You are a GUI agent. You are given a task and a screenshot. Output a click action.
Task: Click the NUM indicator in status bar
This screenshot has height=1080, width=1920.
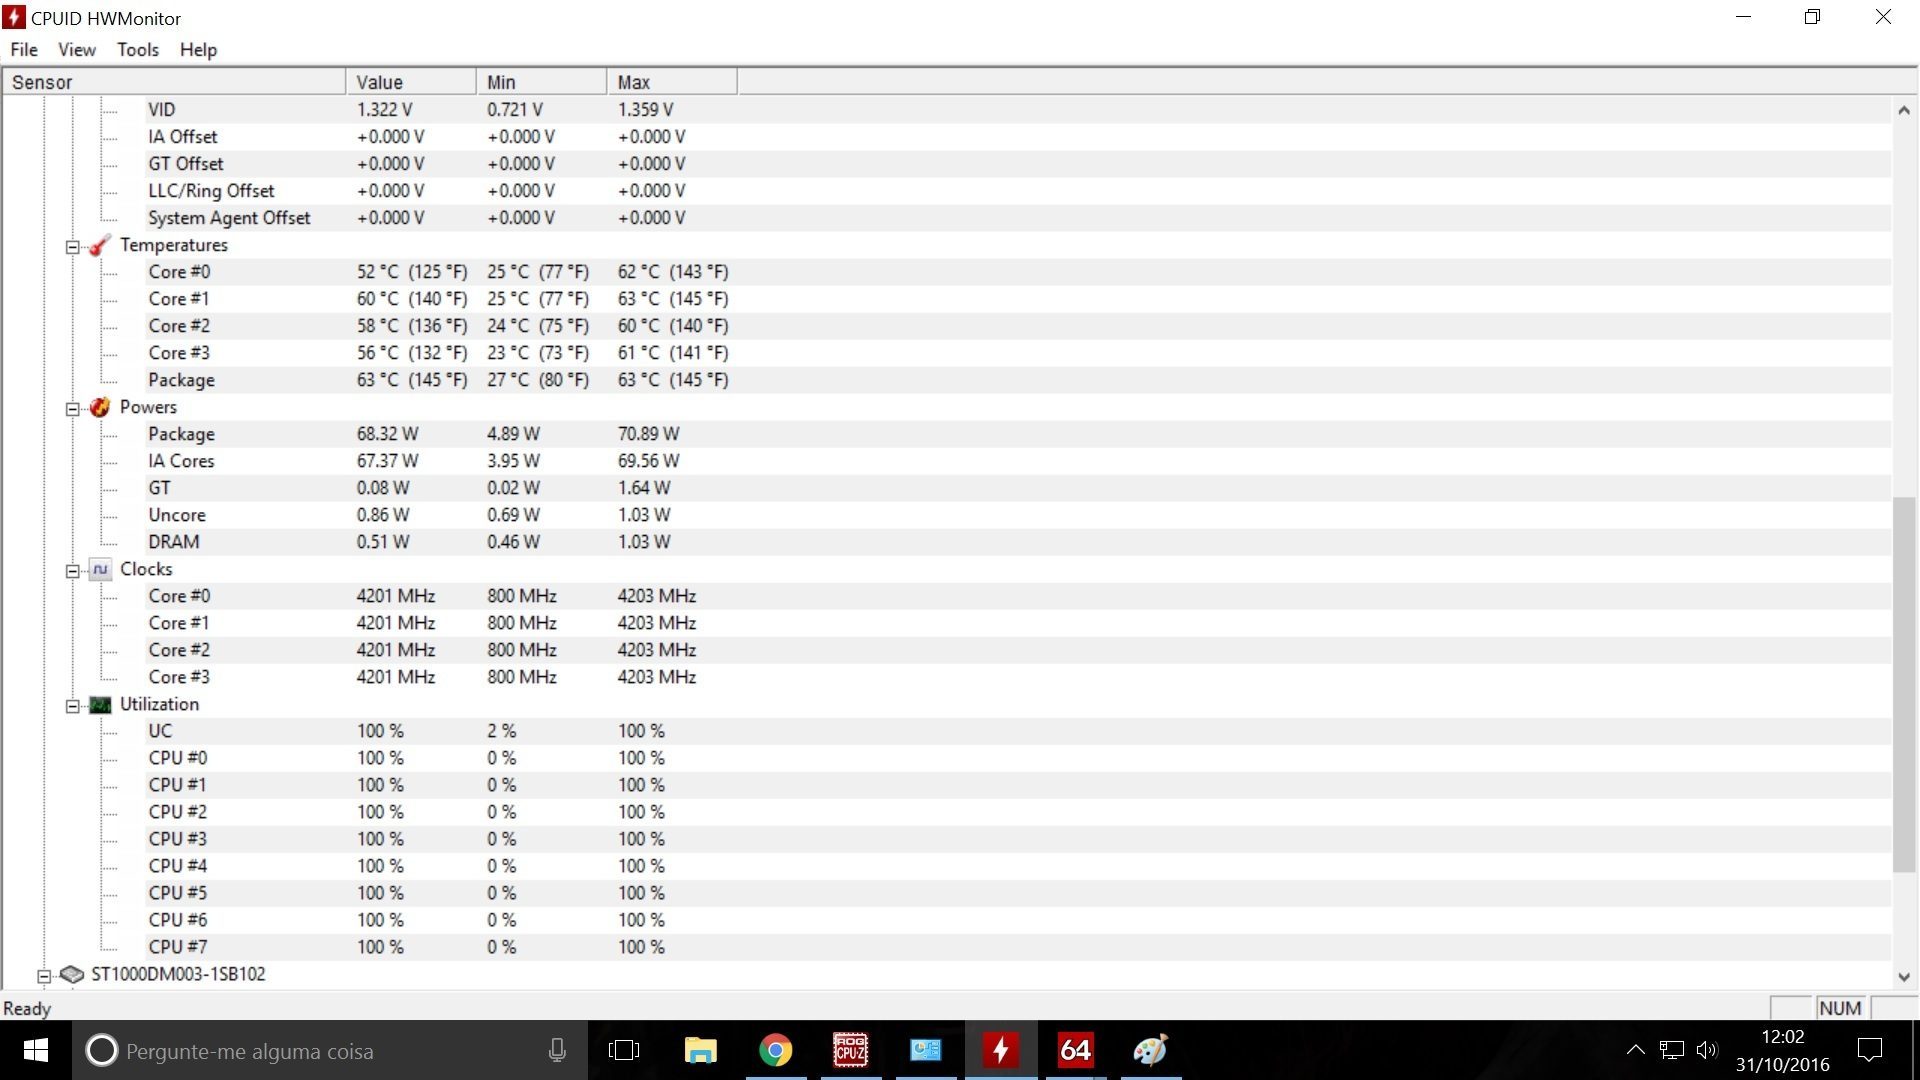[1840, 1008]
